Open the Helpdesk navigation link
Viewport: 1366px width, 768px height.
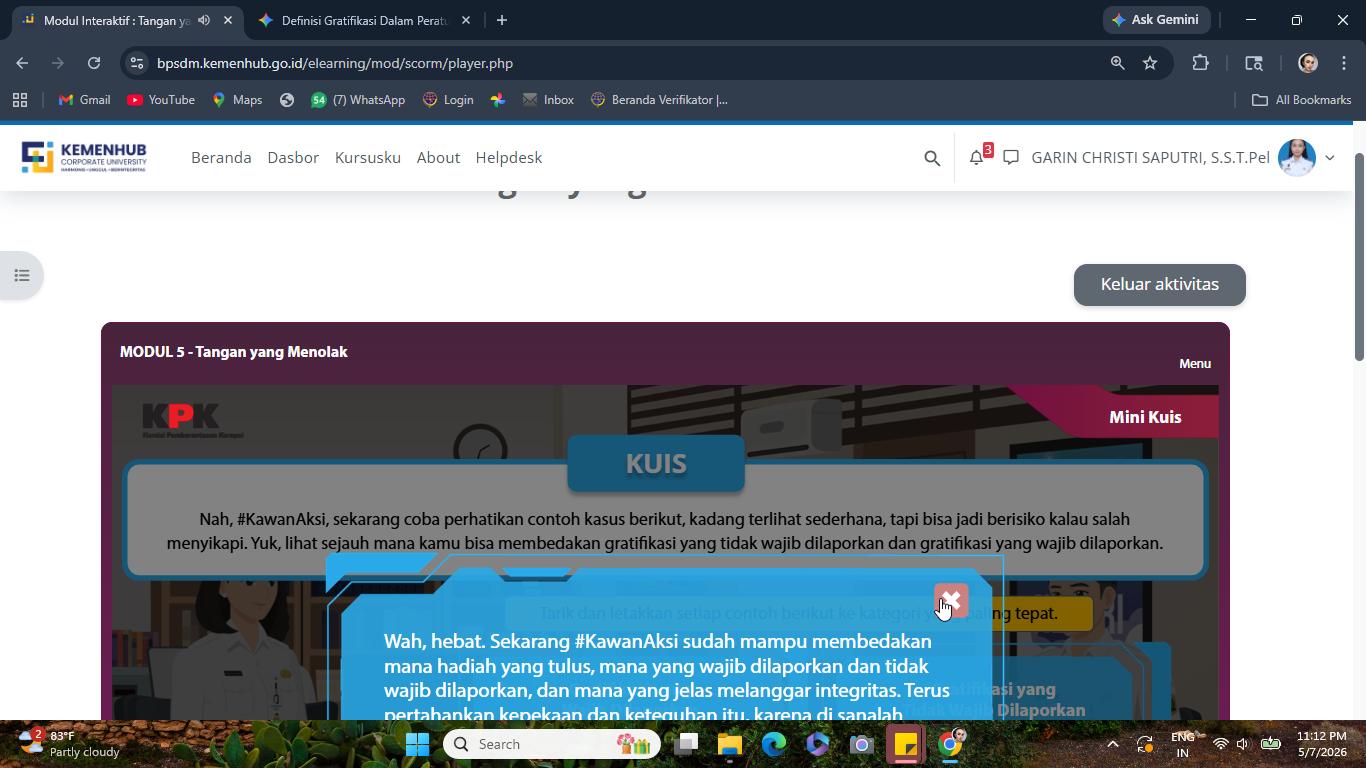point(509,157)
